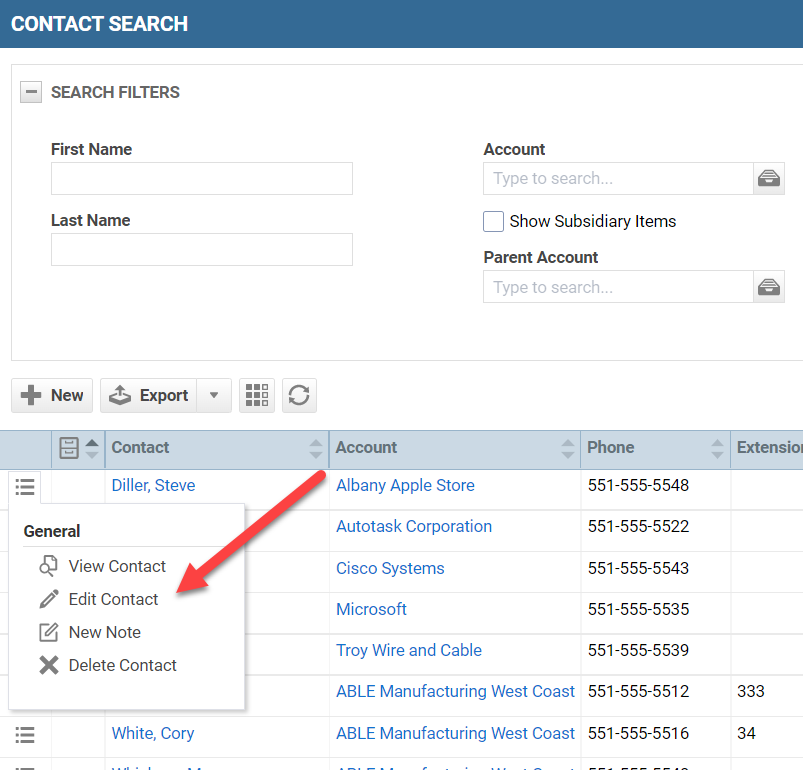Click phone number 551-555-5516
This screenshot has height=770, width=803.
click(638, 733)
